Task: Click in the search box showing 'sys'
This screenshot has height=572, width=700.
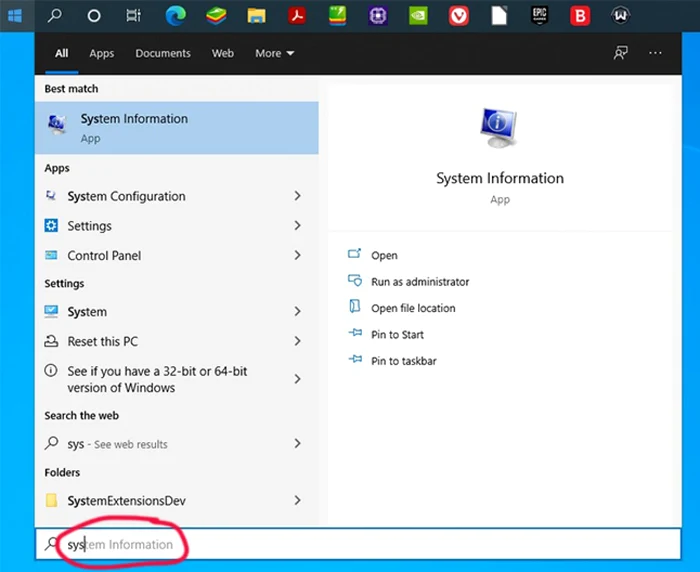Action: (x=358, y=544)
